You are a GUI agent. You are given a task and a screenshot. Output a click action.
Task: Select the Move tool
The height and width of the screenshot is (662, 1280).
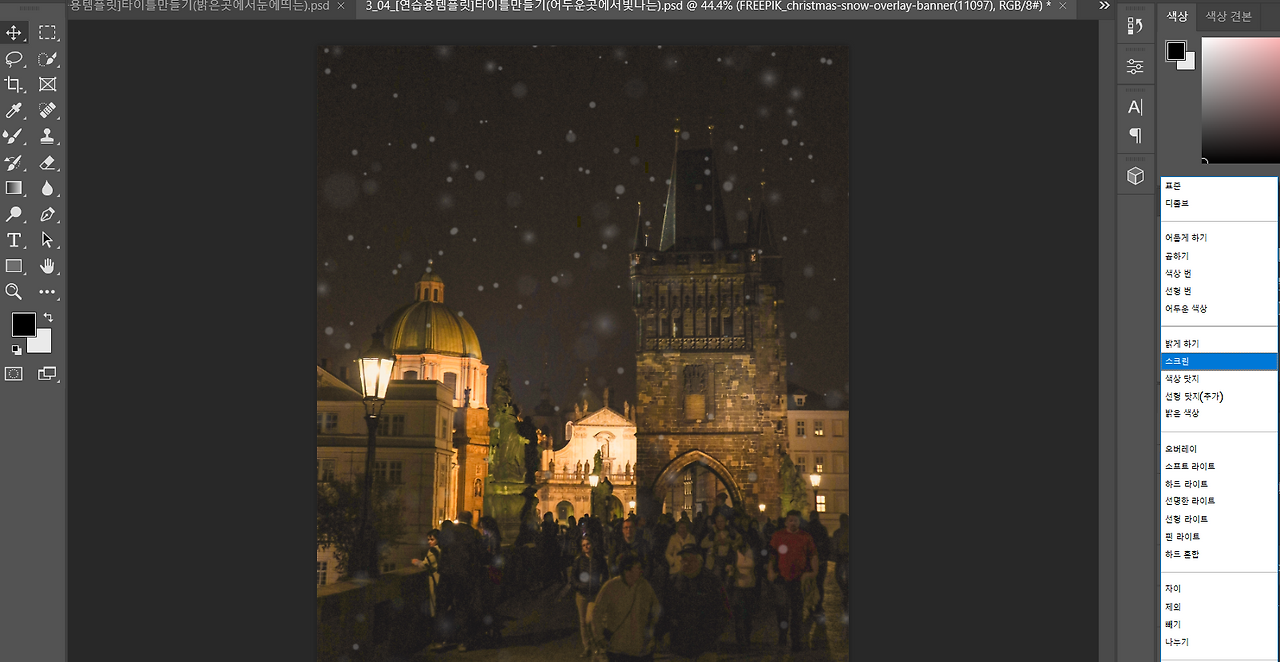pyautogui.click(x=14, y=33)
